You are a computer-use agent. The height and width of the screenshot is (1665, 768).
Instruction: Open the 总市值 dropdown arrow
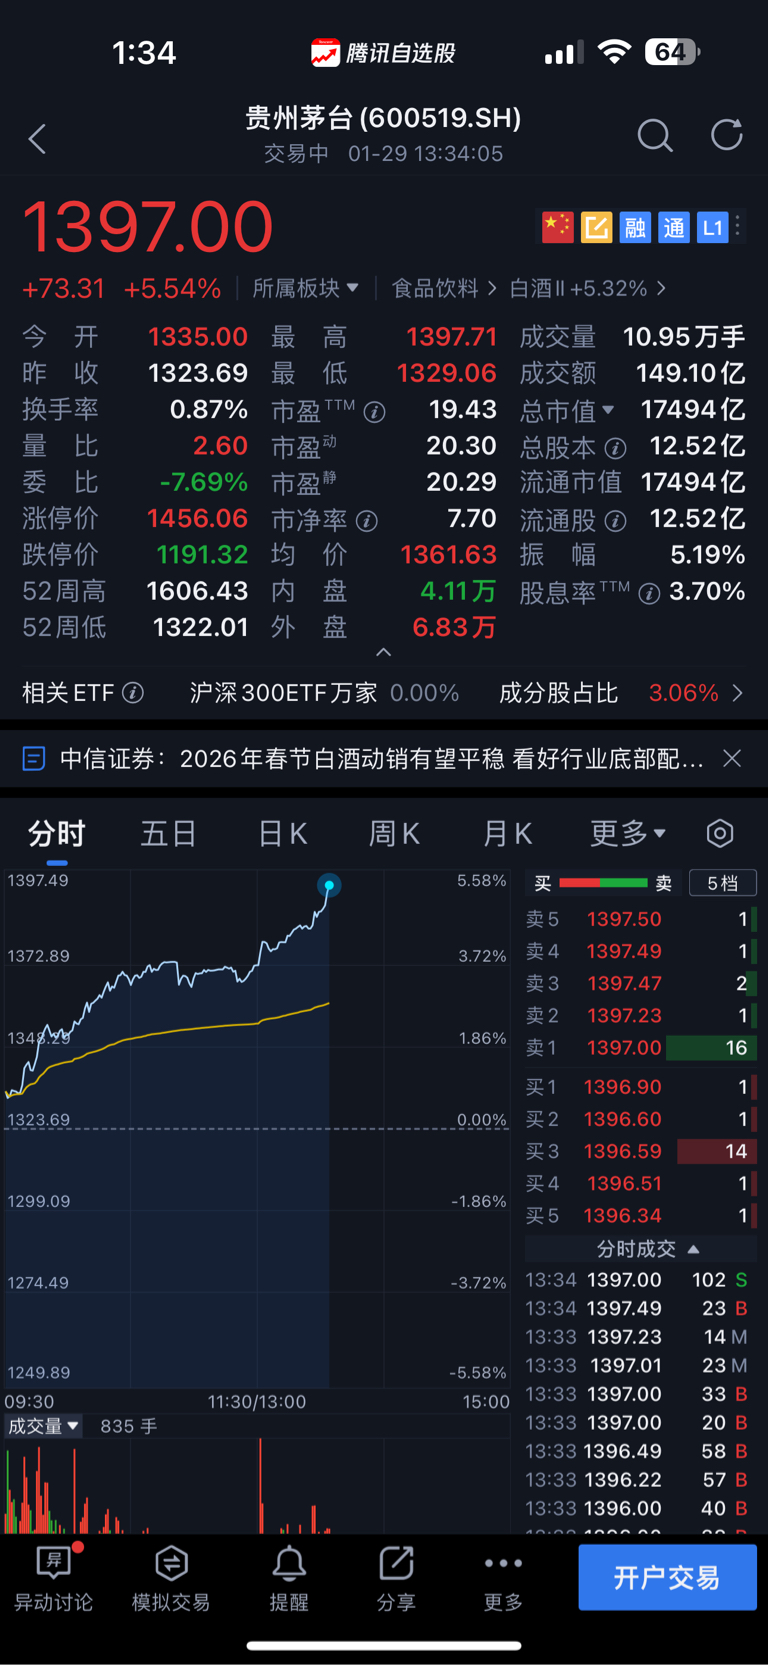coord(608,410)
